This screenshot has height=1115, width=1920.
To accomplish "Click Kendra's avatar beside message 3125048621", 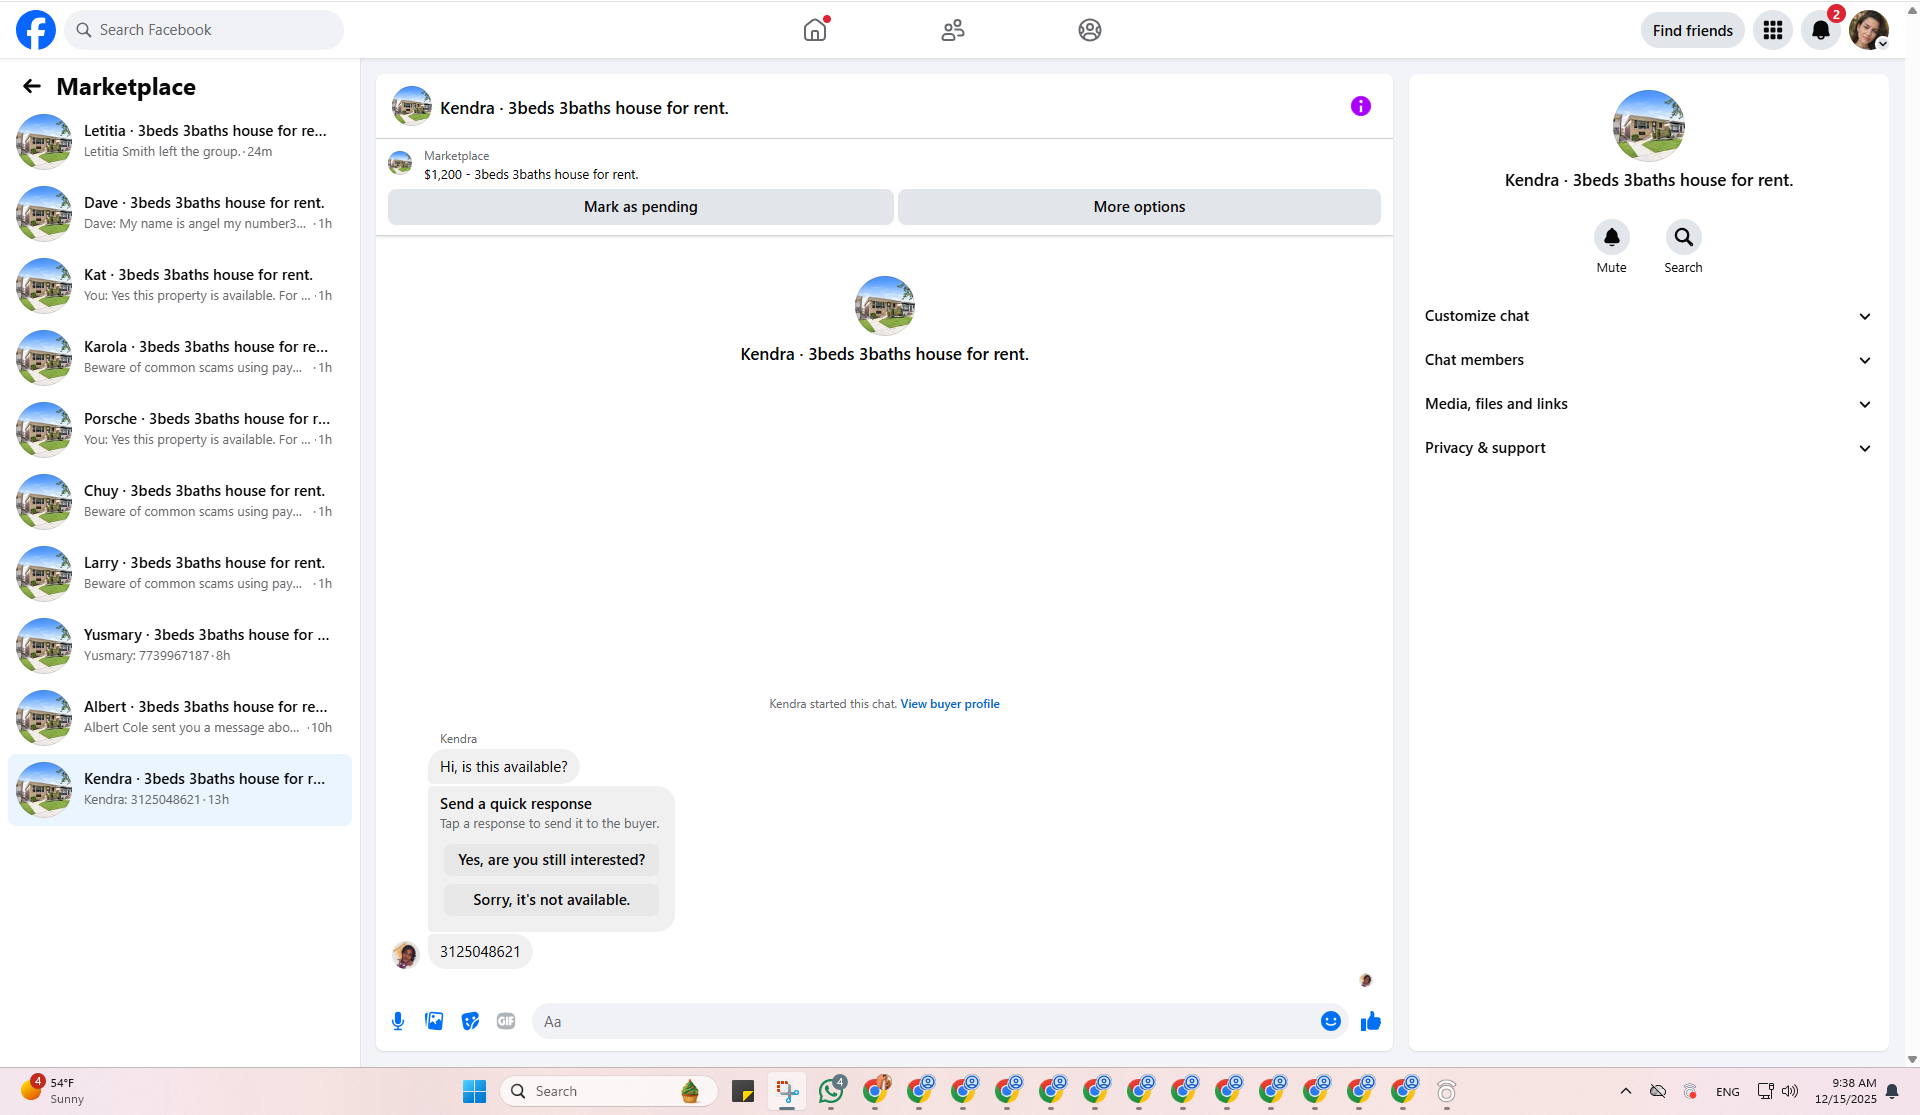I will [x=405, y=954].
